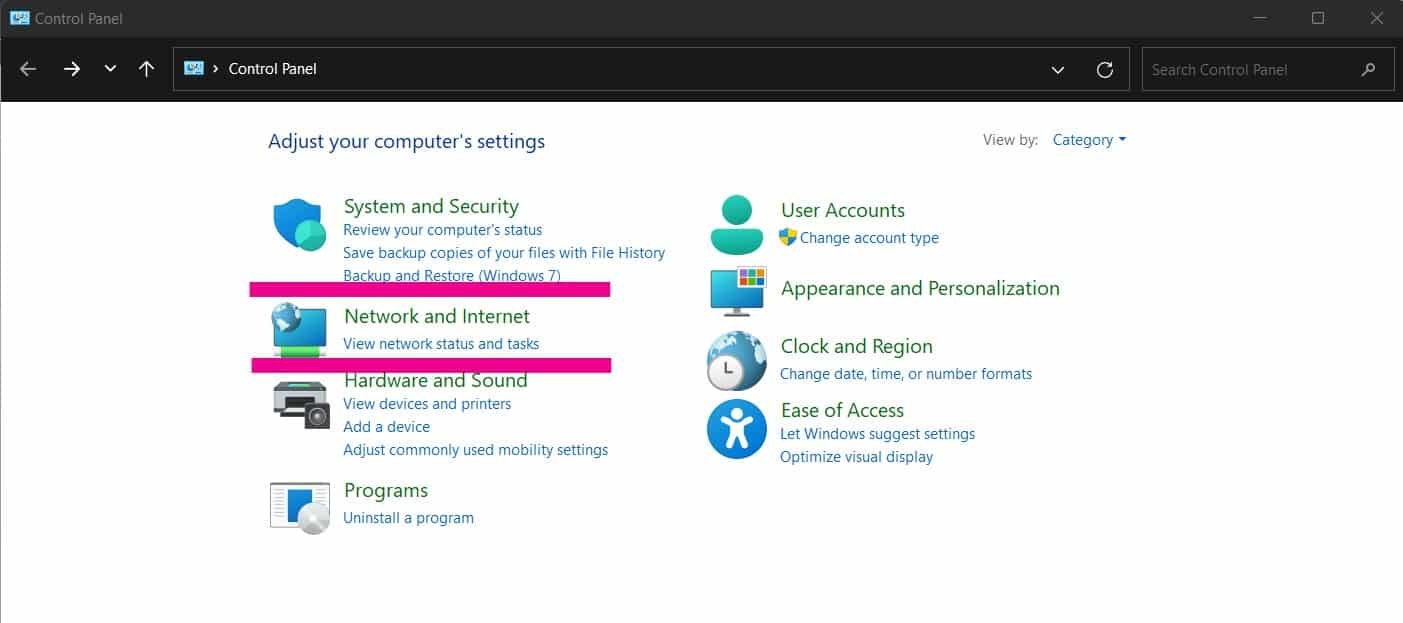Open Review your computer's status

443,230
